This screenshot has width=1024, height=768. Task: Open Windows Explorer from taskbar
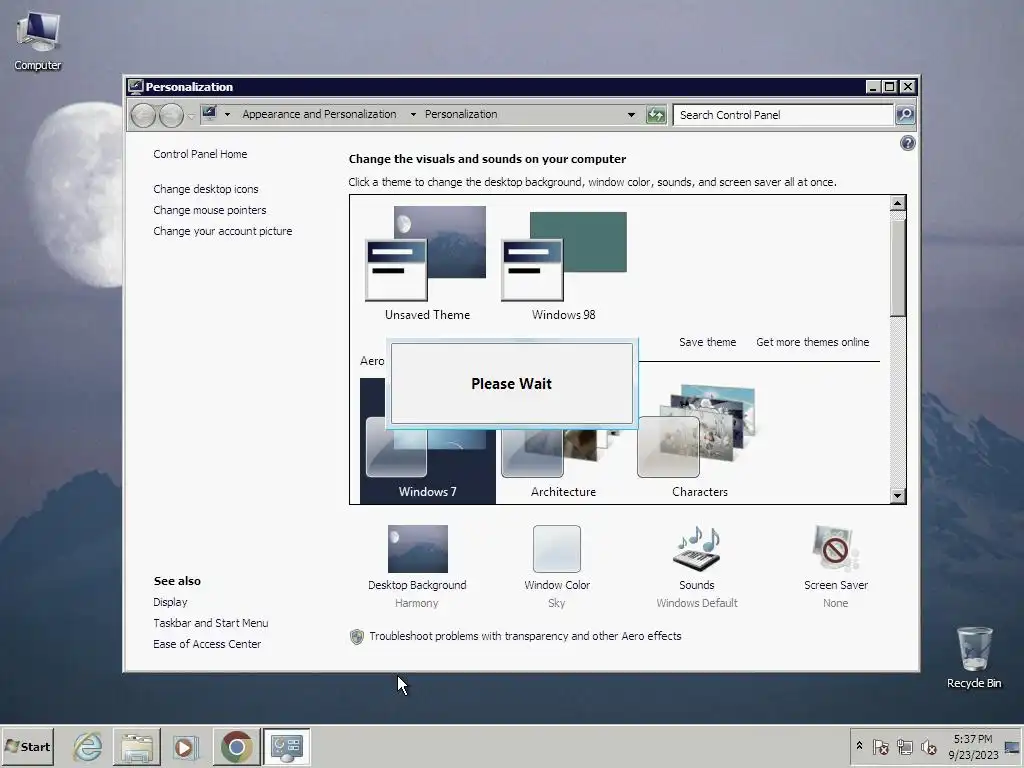[136, 746]
